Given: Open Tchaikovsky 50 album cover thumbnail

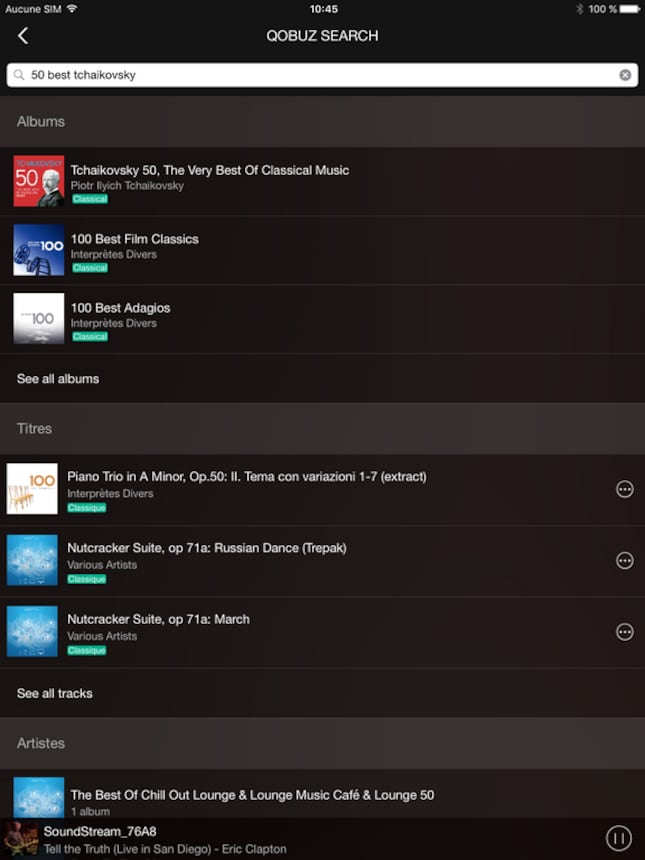Looking at the screenshot, I should tap(38, 181).
